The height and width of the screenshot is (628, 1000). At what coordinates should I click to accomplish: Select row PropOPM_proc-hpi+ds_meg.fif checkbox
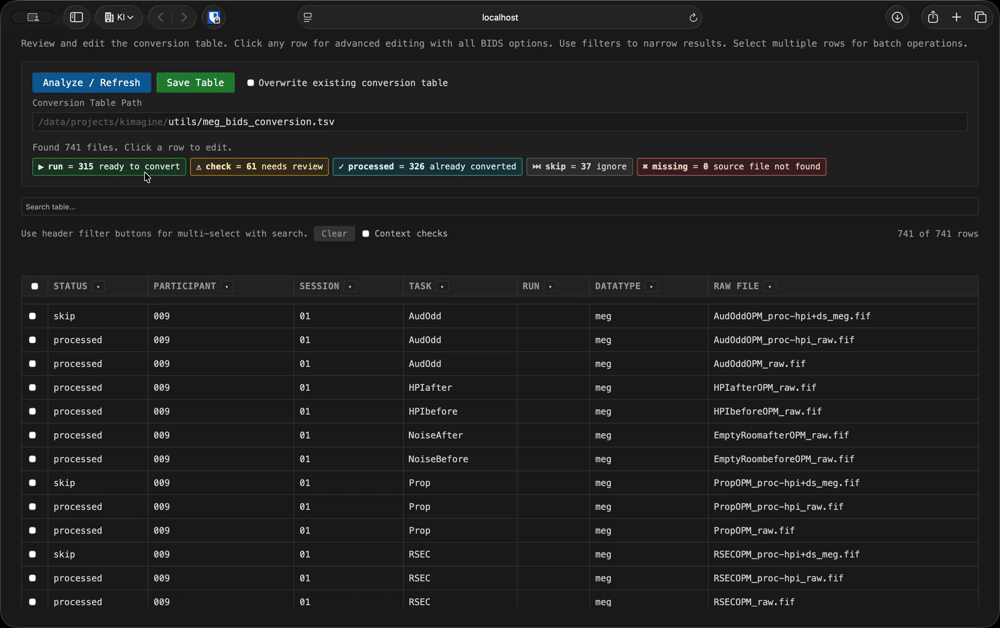33,483
